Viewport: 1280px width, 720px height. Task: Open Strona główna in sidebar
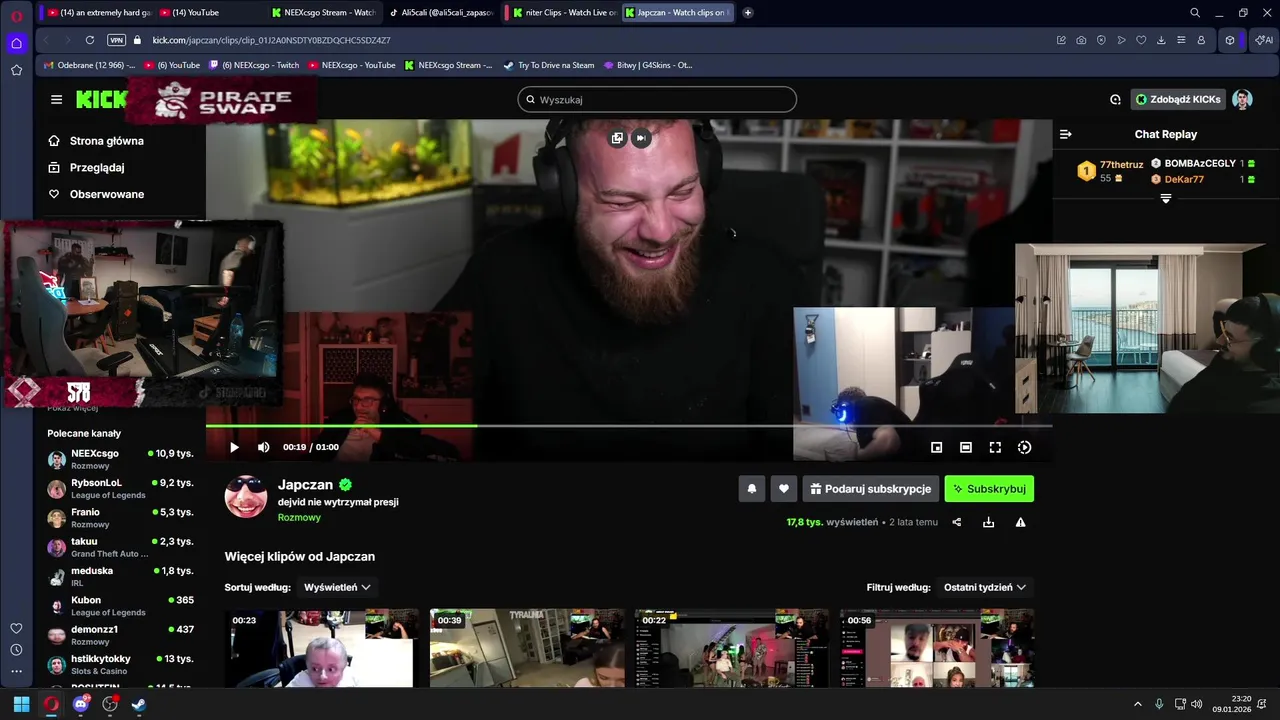(x=96, y=141)
